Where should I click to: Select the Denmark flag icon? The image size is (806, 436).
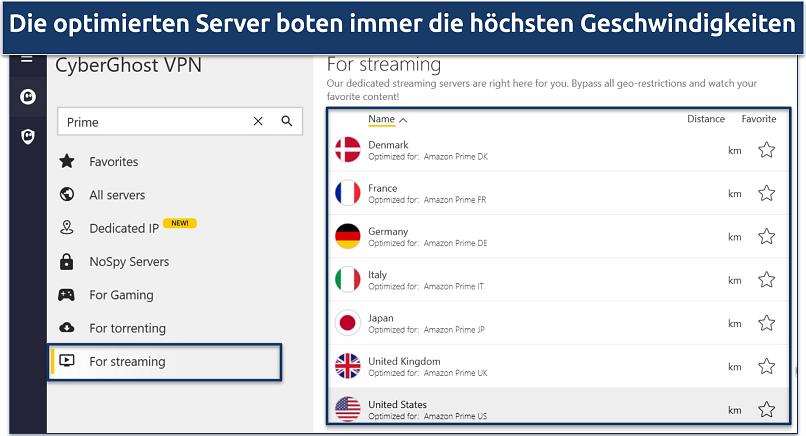coord(347,150)
